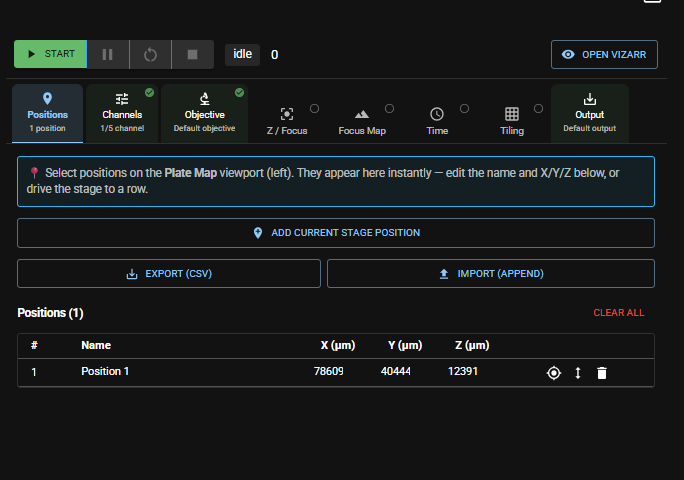Click the red pin icon in the info banner
This screenshot has height=480, width=684.
(34, 173)
